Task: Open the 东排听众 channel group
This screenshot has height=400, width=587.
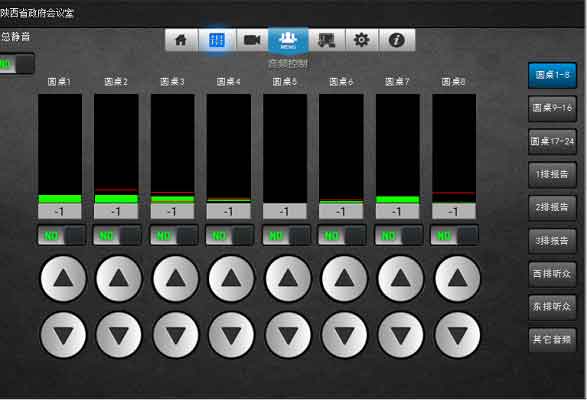Action: point(552,307)
